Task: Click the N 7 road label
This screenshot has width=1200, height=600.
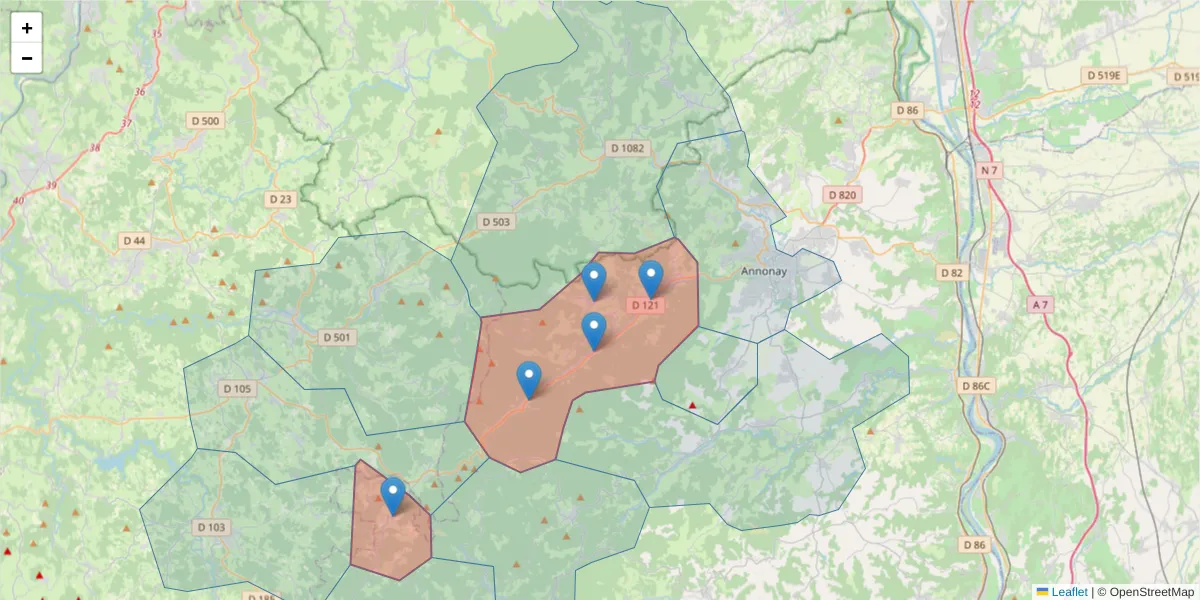Action: [x=991, y=170]
